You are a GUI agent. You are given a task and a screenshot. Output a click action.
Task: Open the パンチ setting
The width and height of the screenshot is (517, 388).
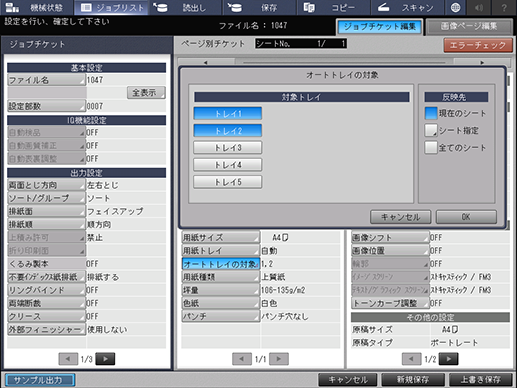pyautogui.click(x=221, y=316)
